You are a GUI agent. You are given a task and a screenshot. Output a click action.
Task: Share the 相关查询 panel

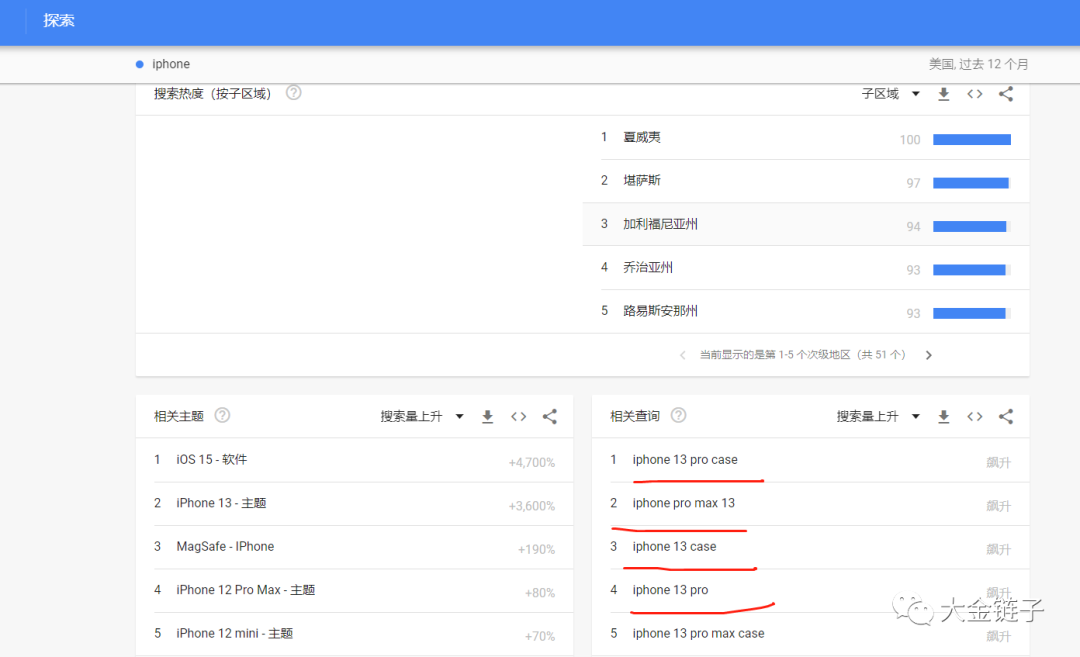[x=1006, y=417]
